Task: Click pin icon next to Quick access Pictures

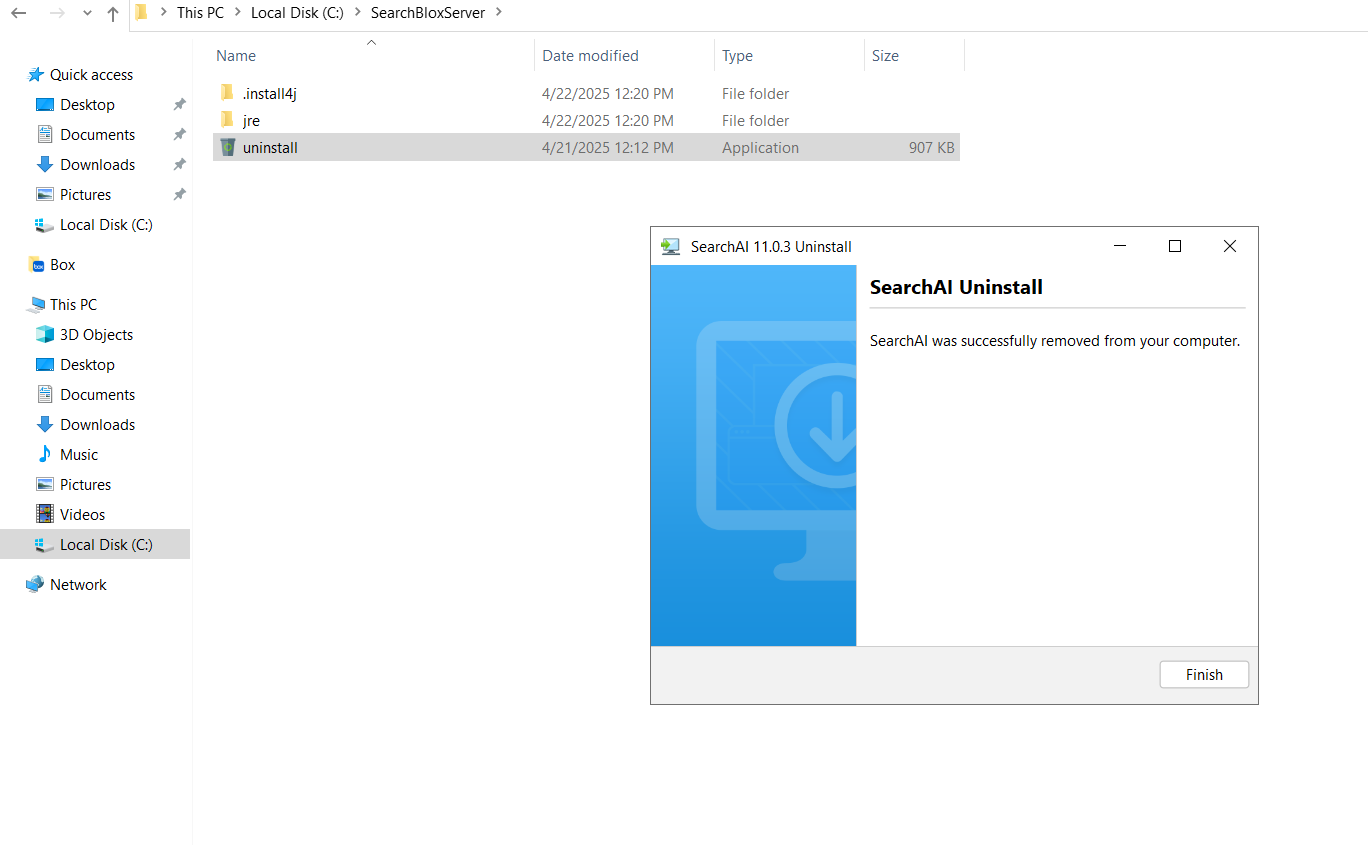Action: coord(179,195)
